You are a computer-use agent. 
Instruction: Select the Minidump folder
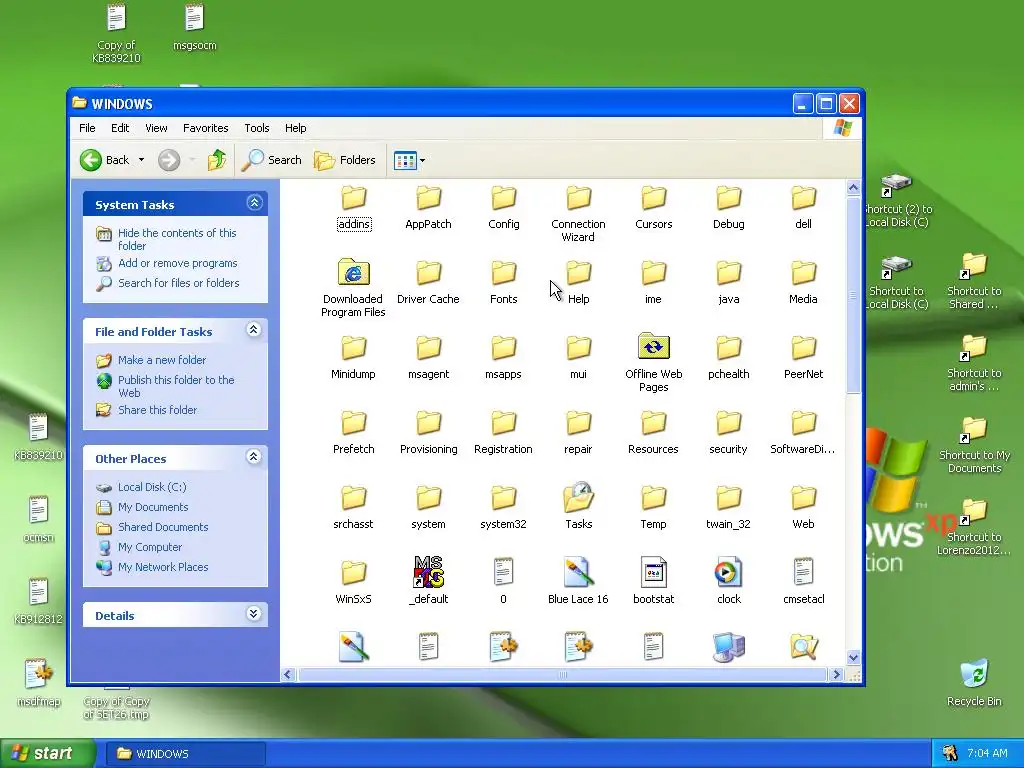(353, 347)
